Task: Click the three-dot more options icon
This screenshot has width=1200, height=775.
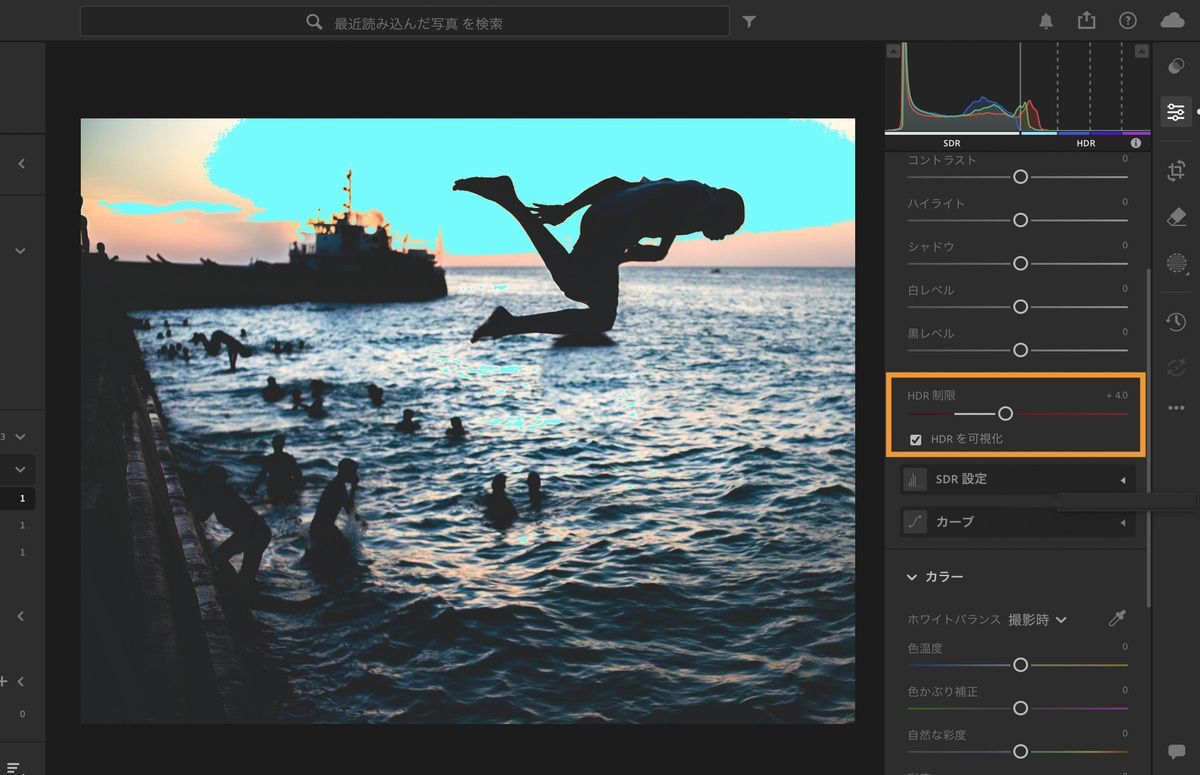Action: tap(1175, 406)
